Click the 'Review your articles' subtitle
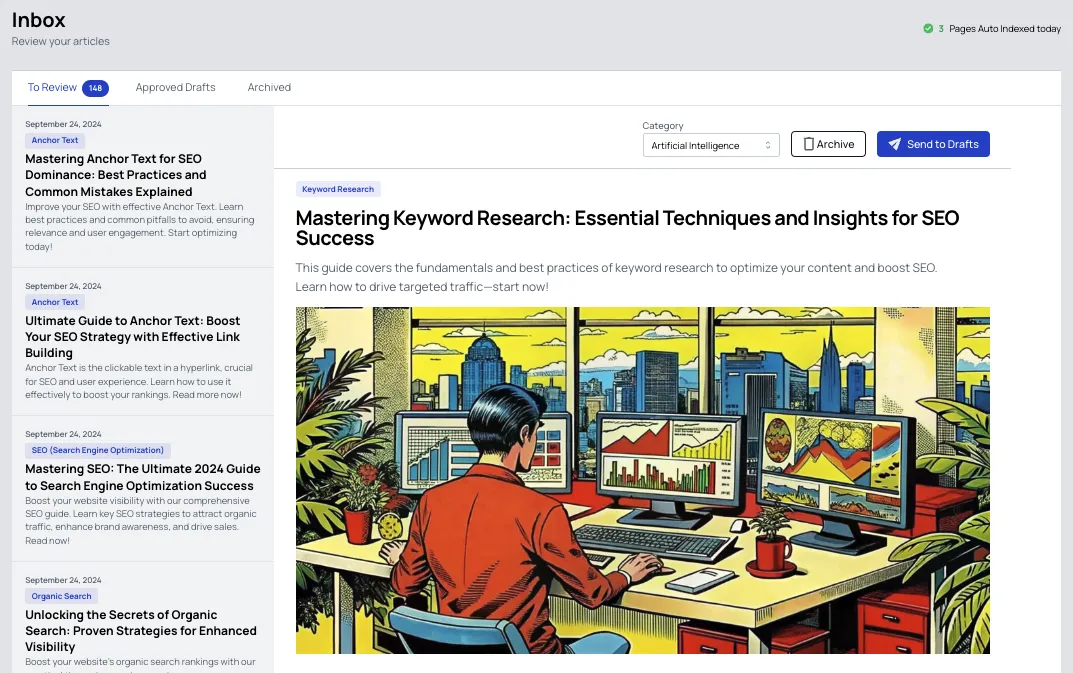The image size is (1073, 673). tap(60, 41)
